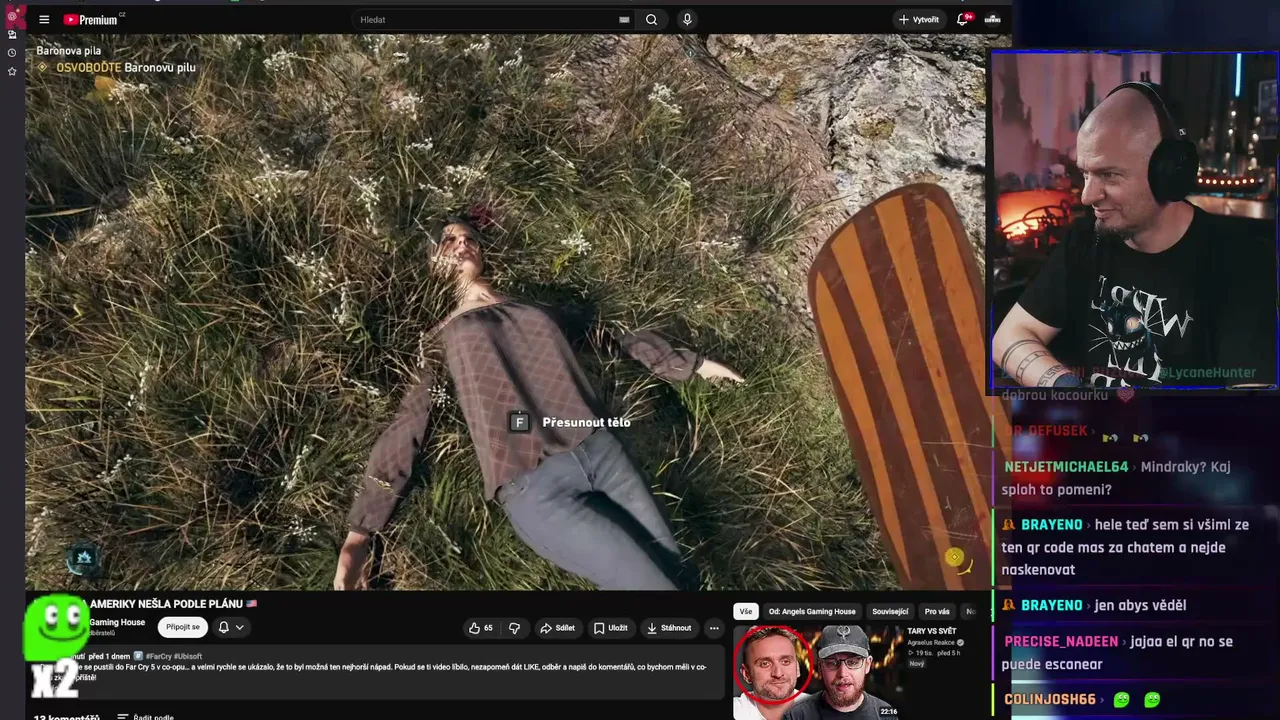This screenshot has width=1280, height=720.
Task: Expand the notification options chevron
Action: click(239, 627)
